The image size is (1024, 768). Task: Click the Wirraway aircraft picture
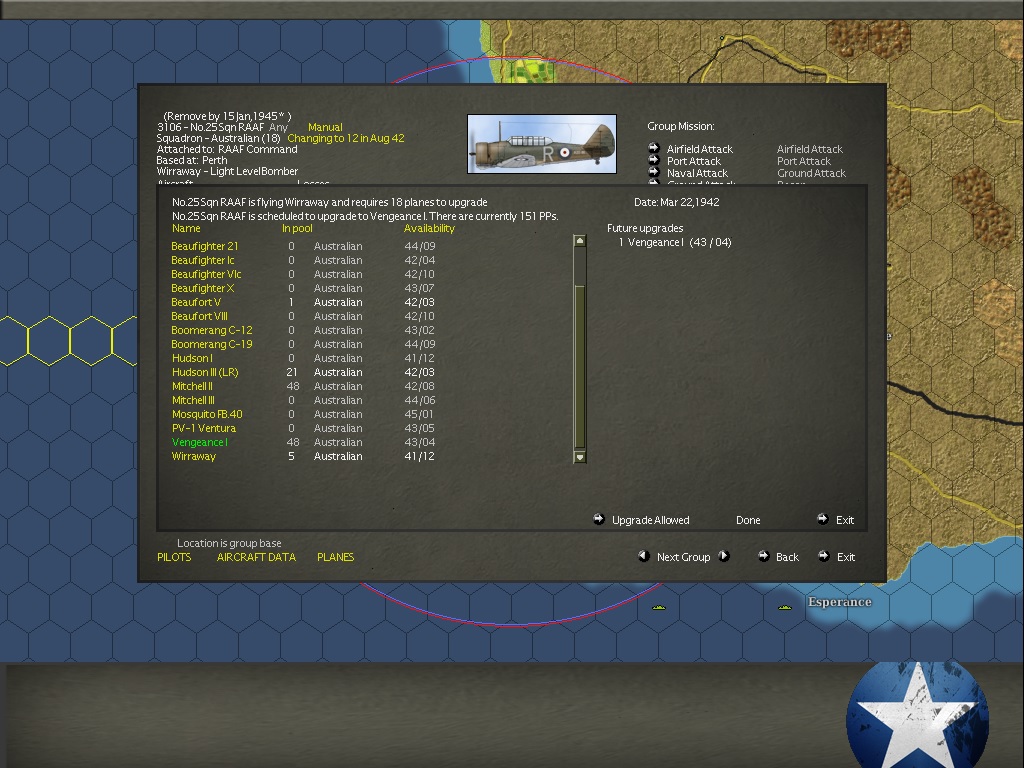point(542,144)
